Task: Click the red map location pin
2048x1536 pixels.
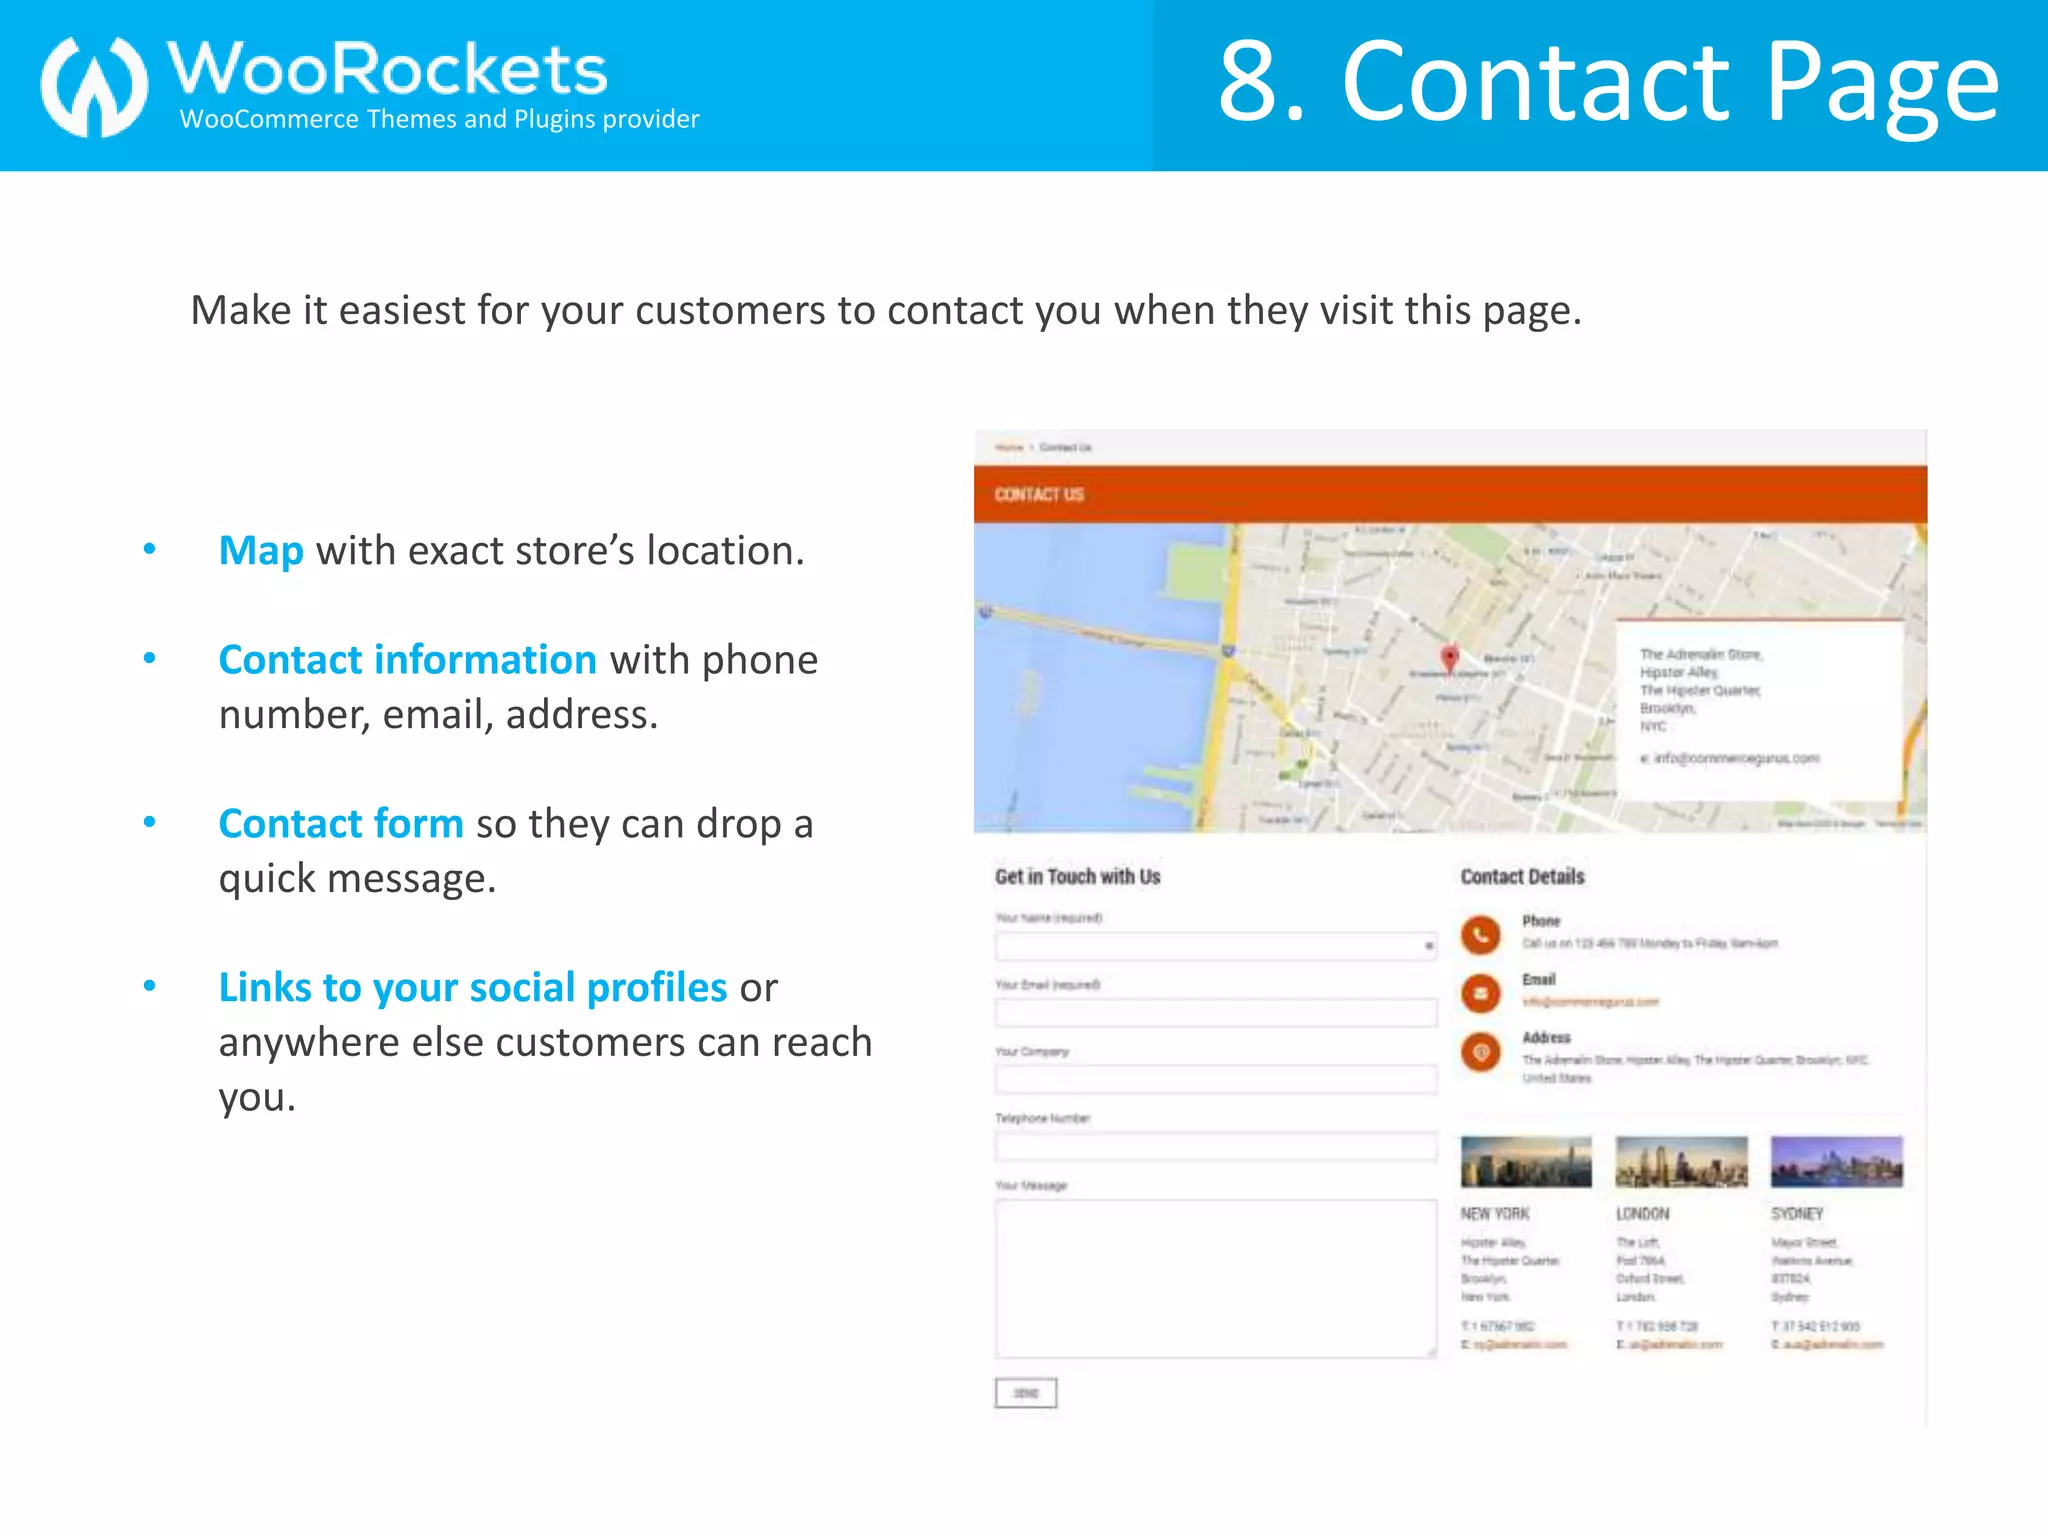Action: point(1449,657)
